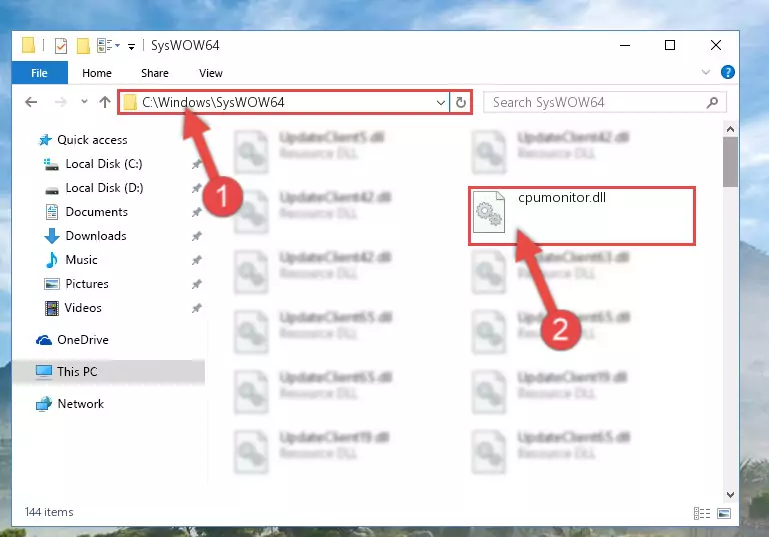Screen dimensions: 769x537
Task: Switch to the View ribbon tab
Action: (210, 73)
